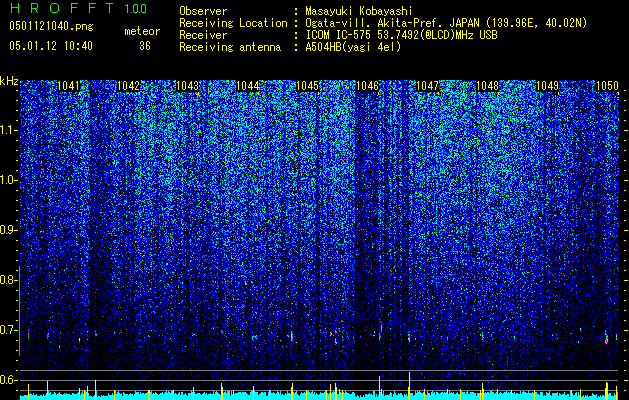Select the 1050 time marker
Screen dimensions: 629x400
click(607, 86)
